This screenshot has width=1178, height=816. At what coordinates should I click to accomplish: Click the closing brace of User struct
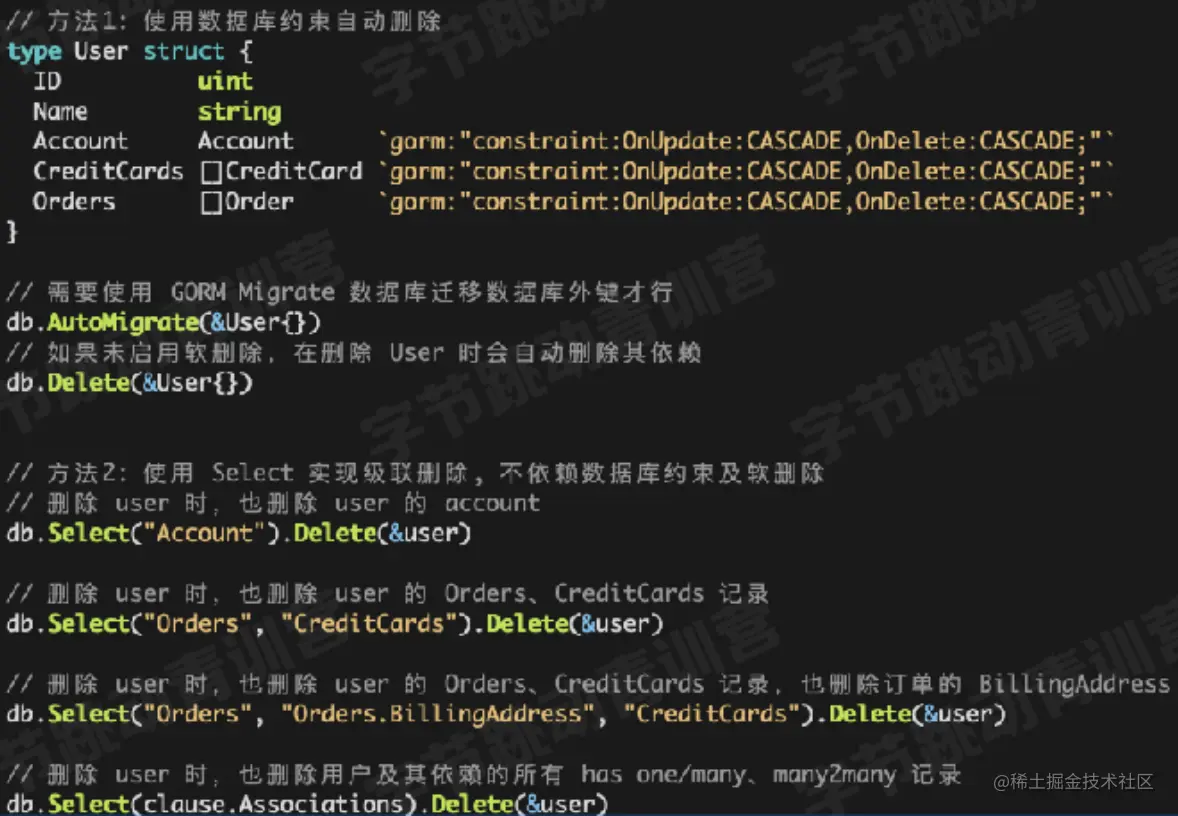(12, 232)
